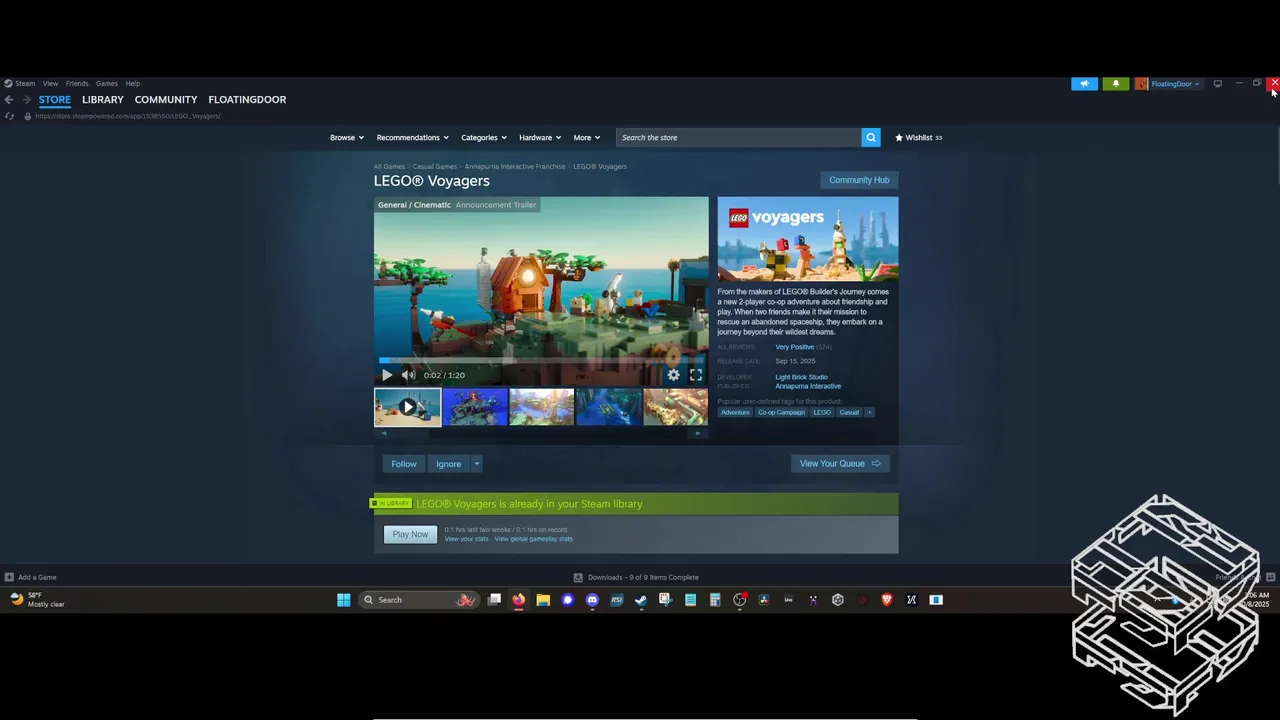
Task: Click the trailer progress bar
Action: [541, 360]
